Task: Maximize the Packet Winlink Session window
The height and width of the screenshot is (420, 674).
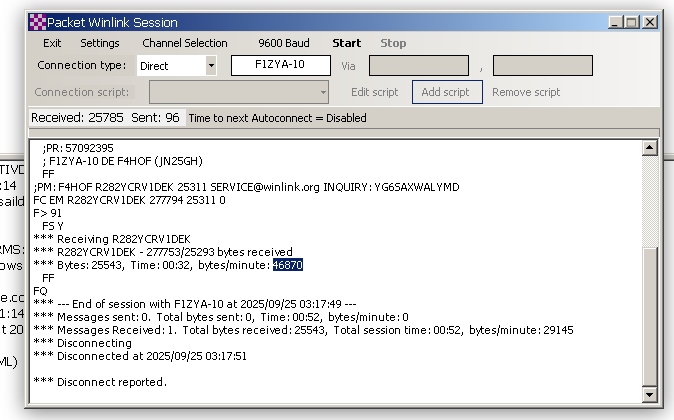Action: click(x=631, y=21)
